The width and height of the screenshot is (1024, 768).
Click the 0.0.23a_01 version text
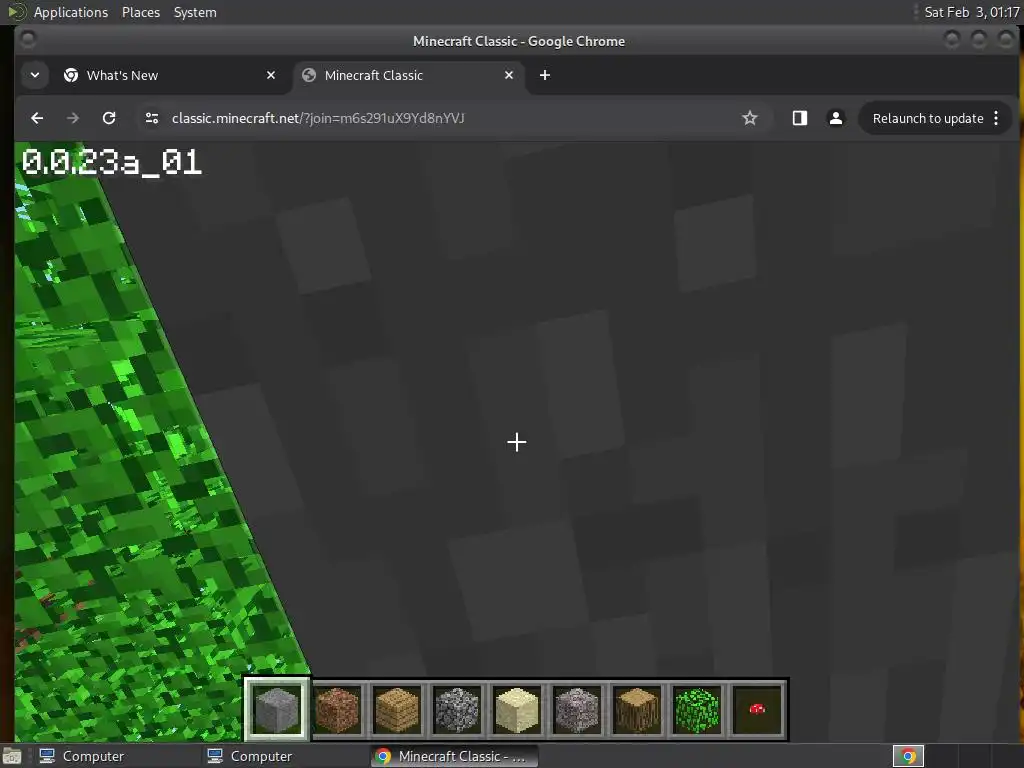pyautogui.click(x=112, y=162)
